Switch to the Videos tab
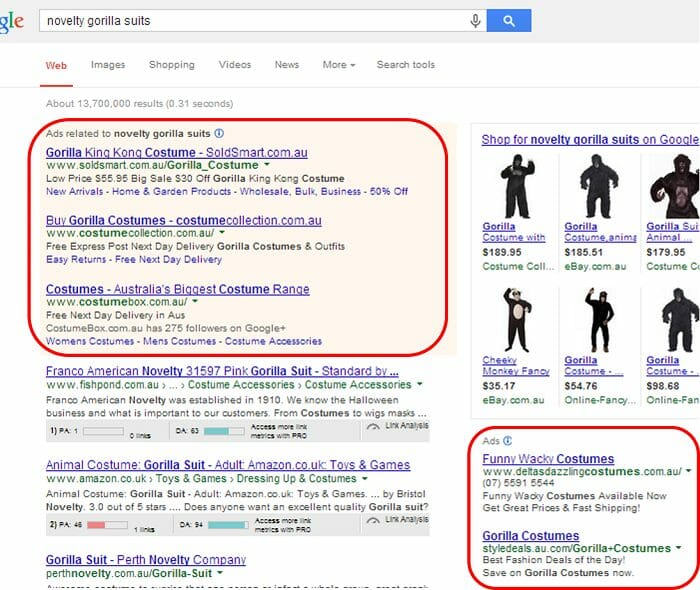 click(x=235, y=65)
